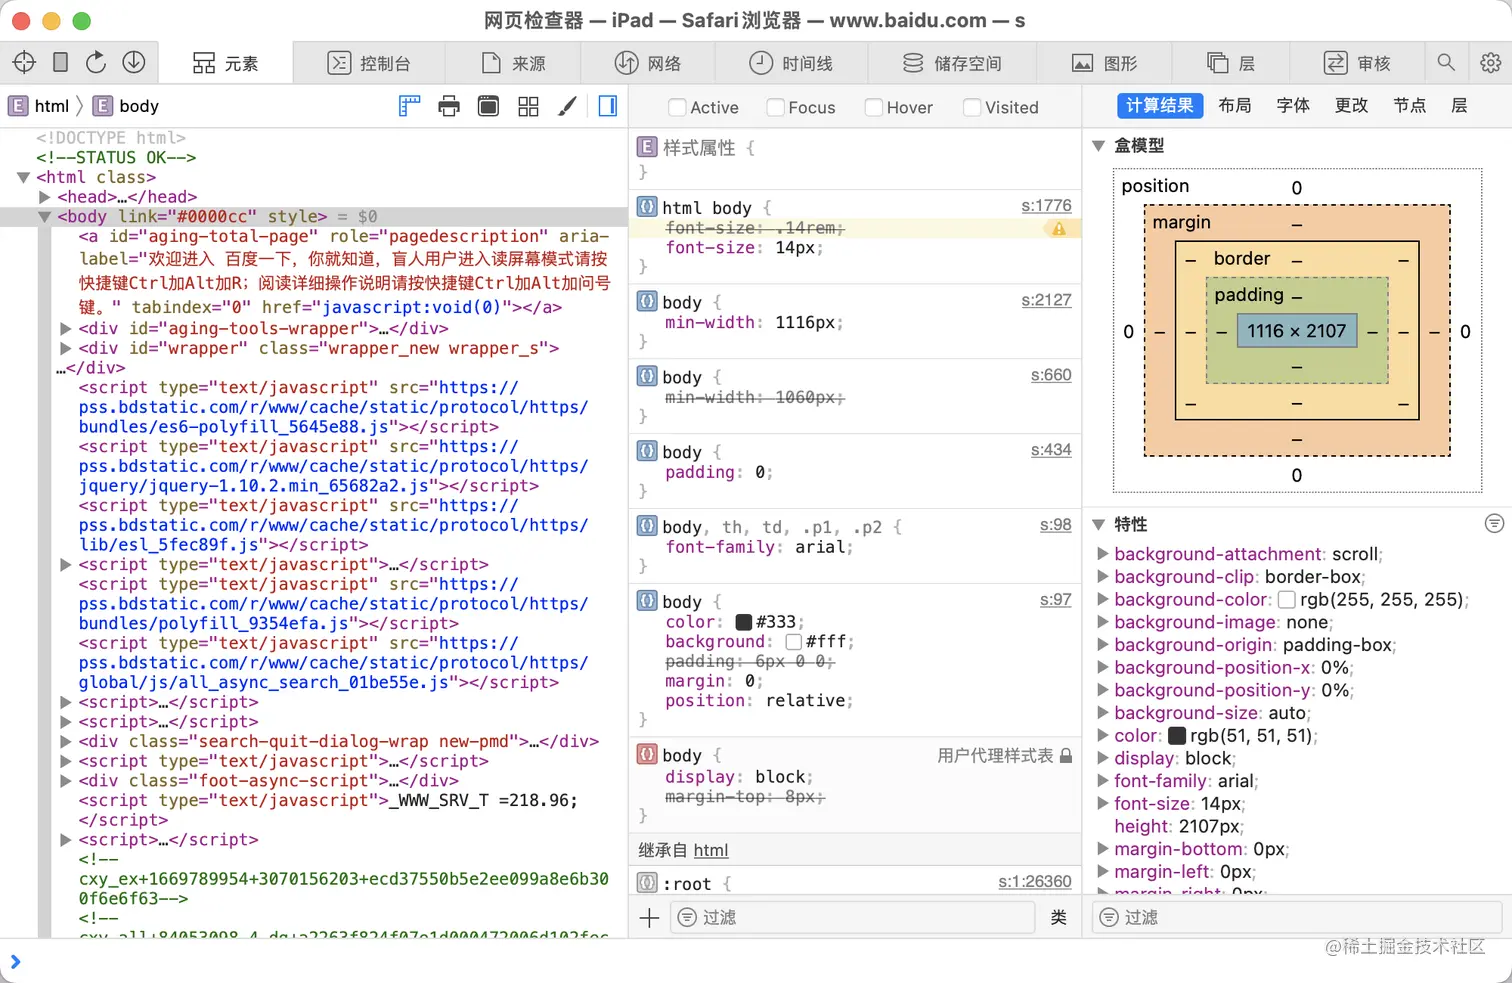1512x983 pixels.
Task: Open the 来源 tab
Action: [514, 63]
